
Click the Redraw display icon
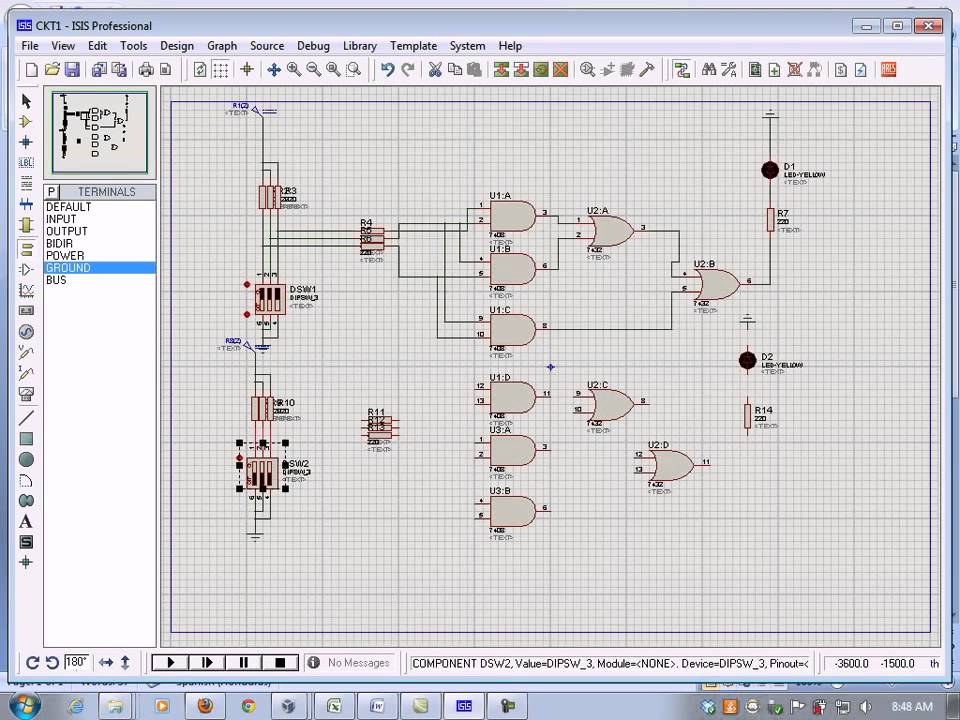click(200, 70)
